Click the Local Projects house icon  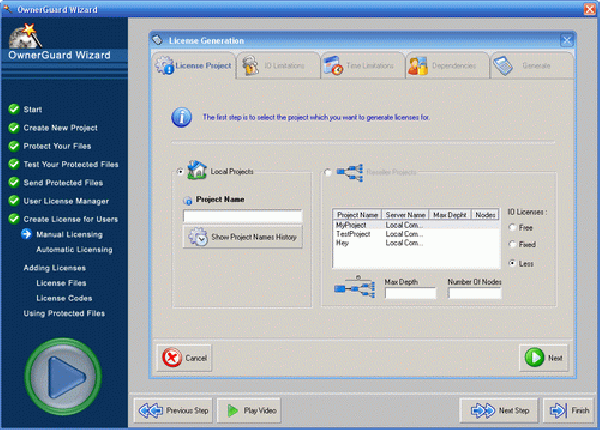[x=197, y=172]
